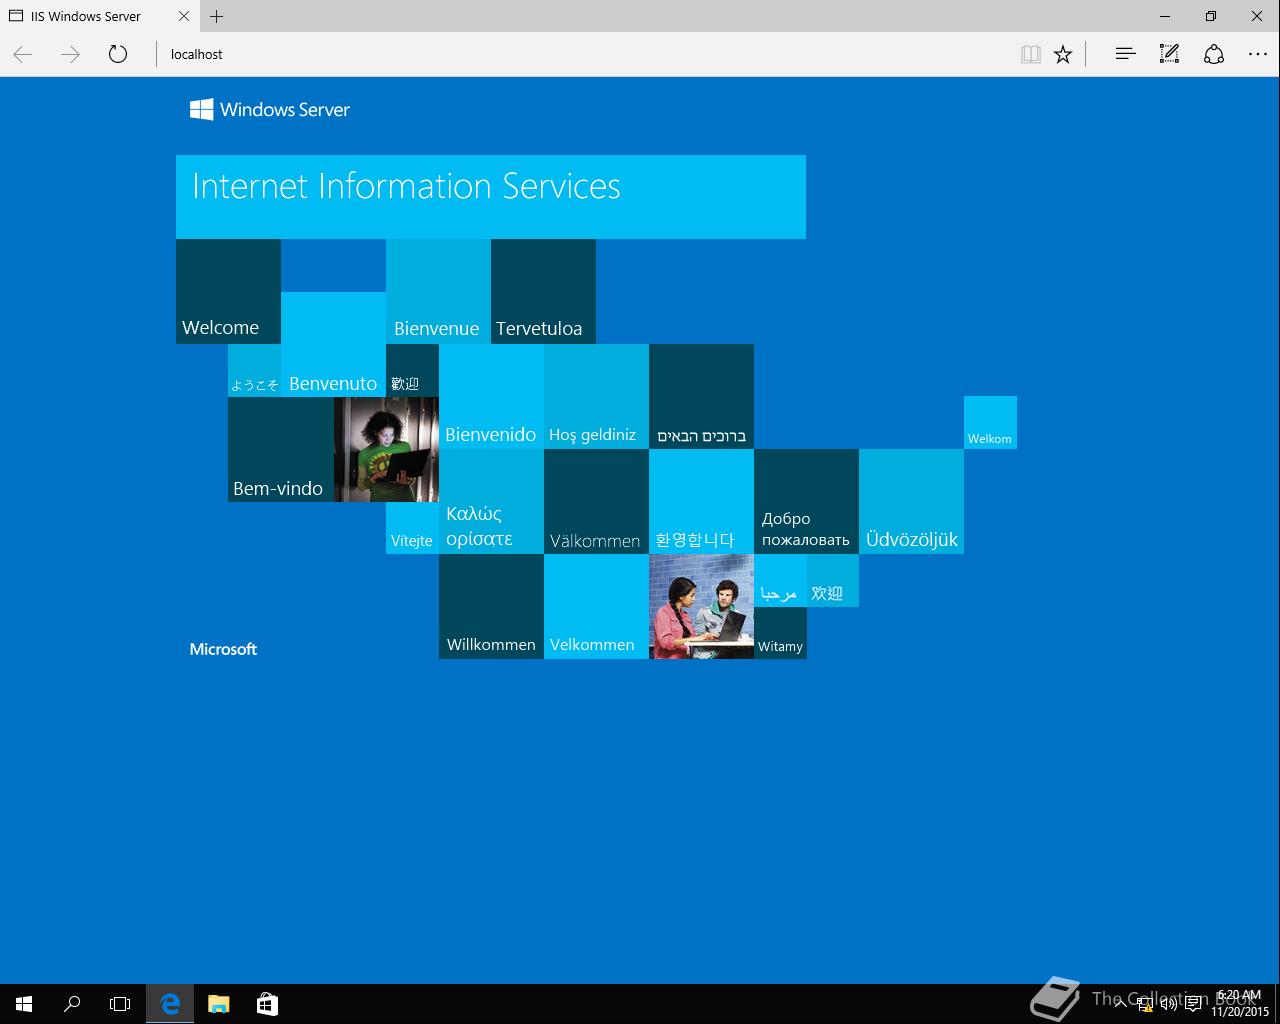This screenshot has width=1280, height=1024.
Task: Open Reading view in Edge
Action: (x=1030, y=54)
